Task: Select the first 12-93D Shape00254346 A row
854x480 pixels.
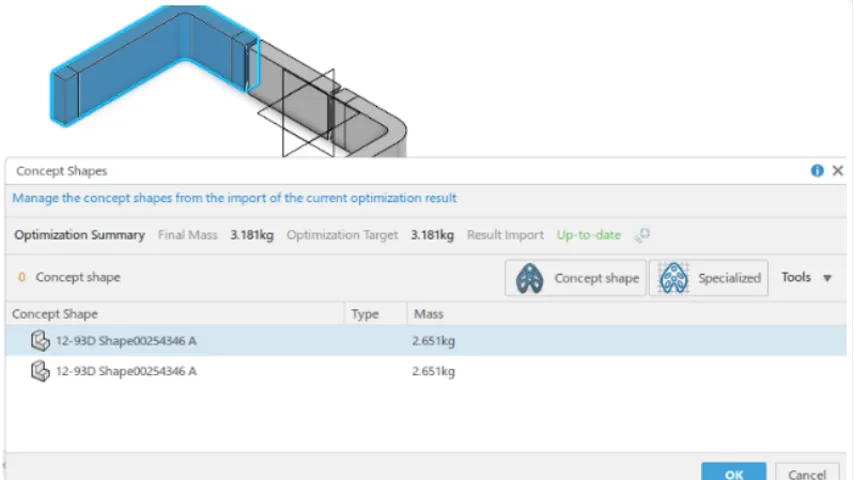Action: (x=126, y=341)
